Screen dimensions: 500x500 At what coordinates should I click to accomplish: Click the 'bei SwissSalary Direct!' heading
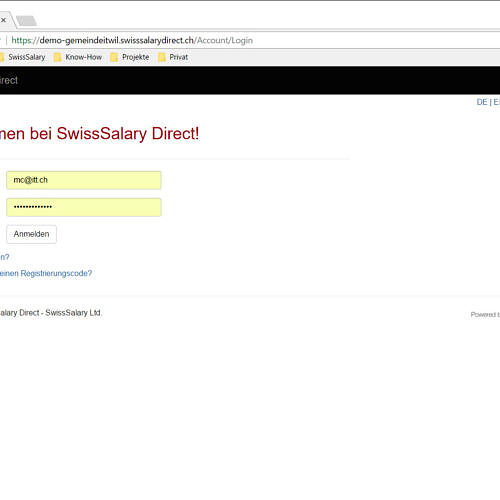(x=114, y=134)
